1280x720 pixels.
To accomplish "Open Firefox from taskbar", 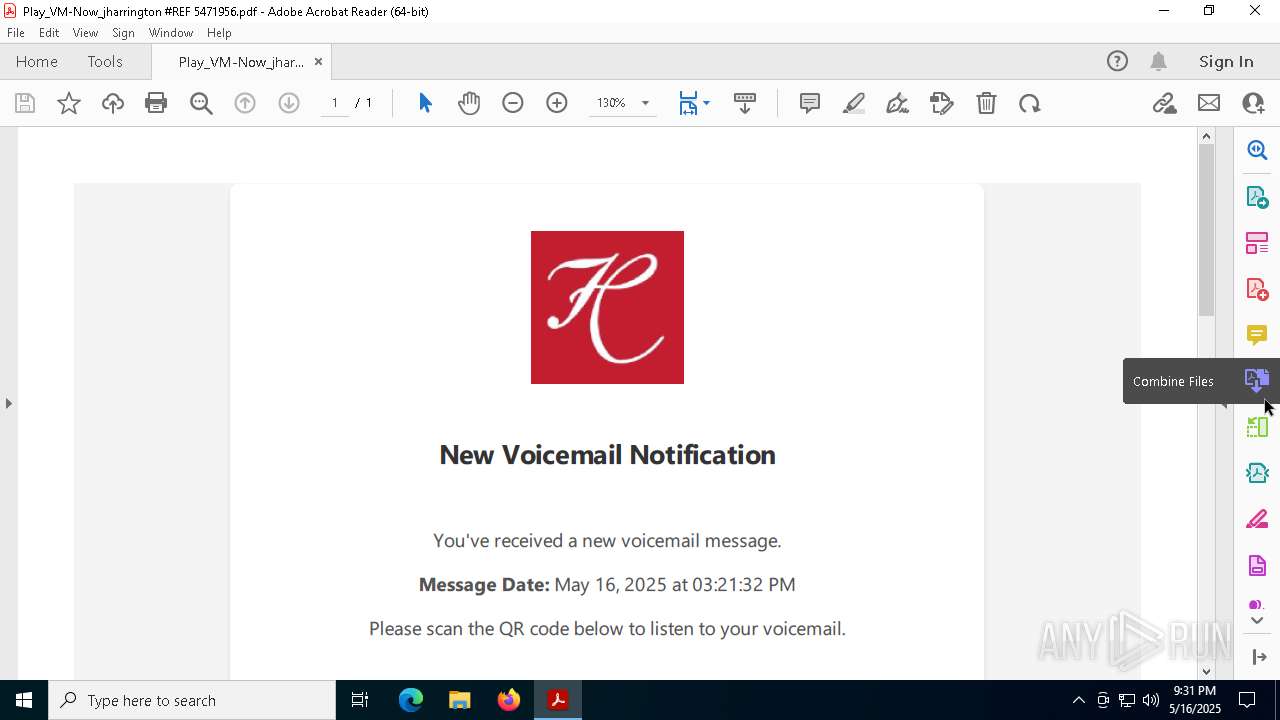I will (509, 700).
